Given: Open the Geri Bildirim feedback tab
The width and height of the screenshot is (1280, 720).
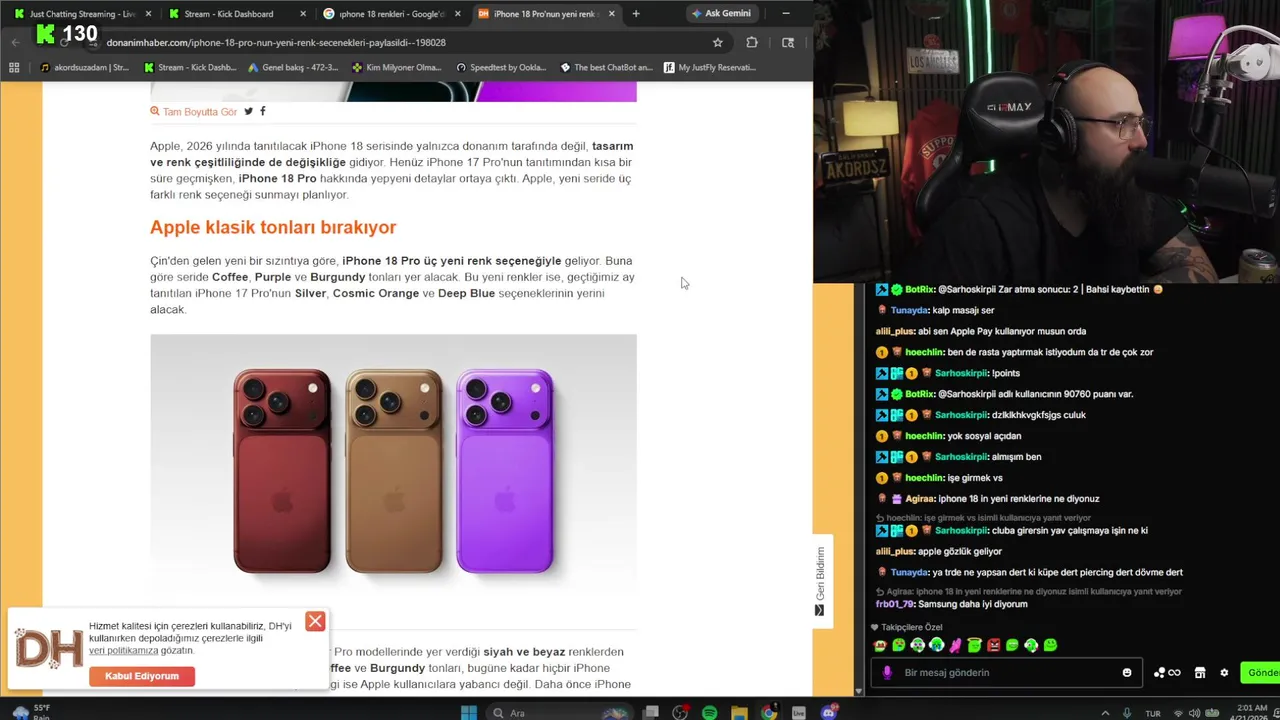Looking at the screenshot, I should tap(820, 581).
